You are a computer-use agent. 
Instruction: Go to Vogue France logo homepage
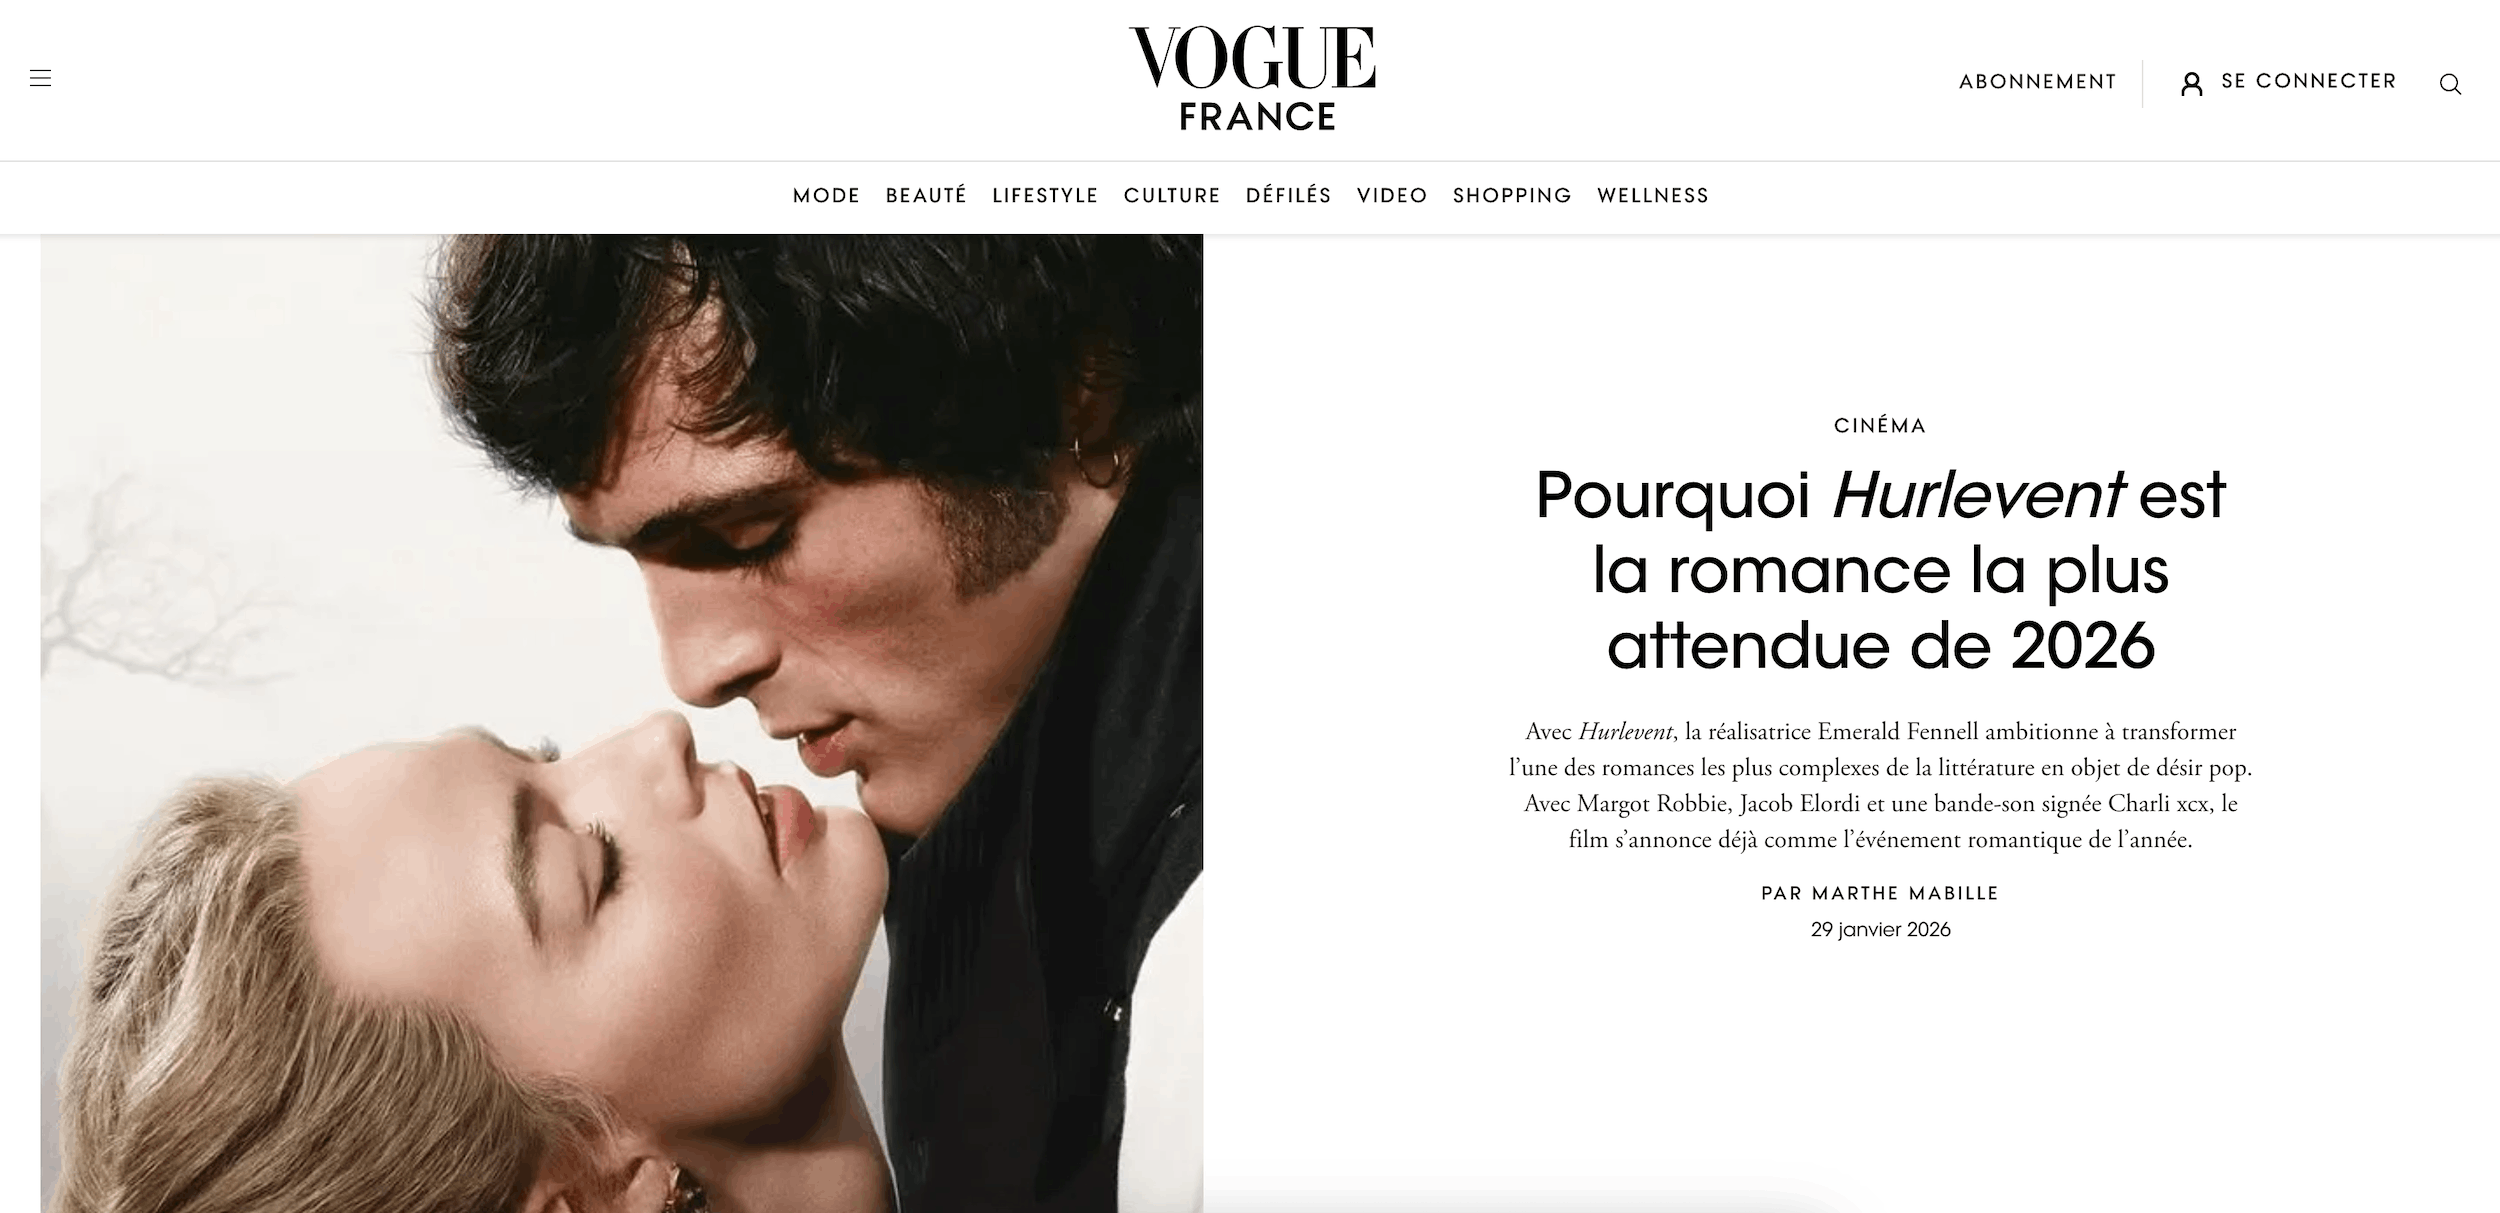1253,79
